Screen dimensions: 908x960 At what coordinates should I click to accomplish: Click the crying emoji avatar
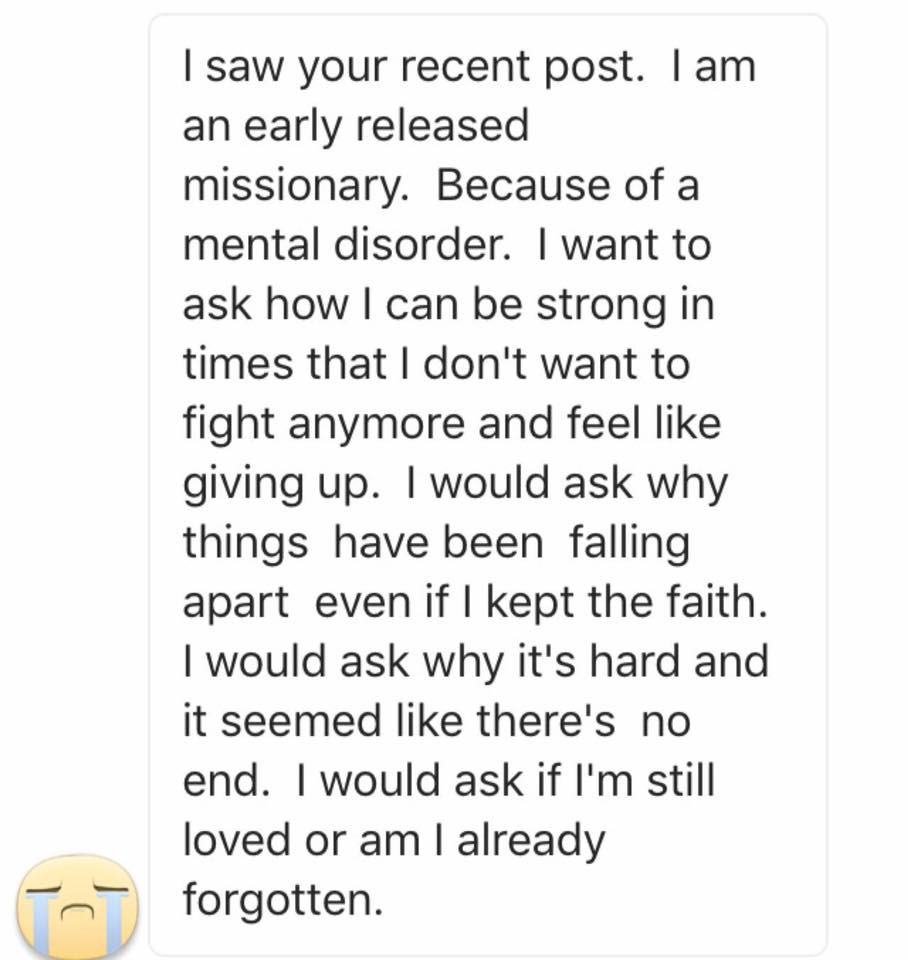(76, 905)
